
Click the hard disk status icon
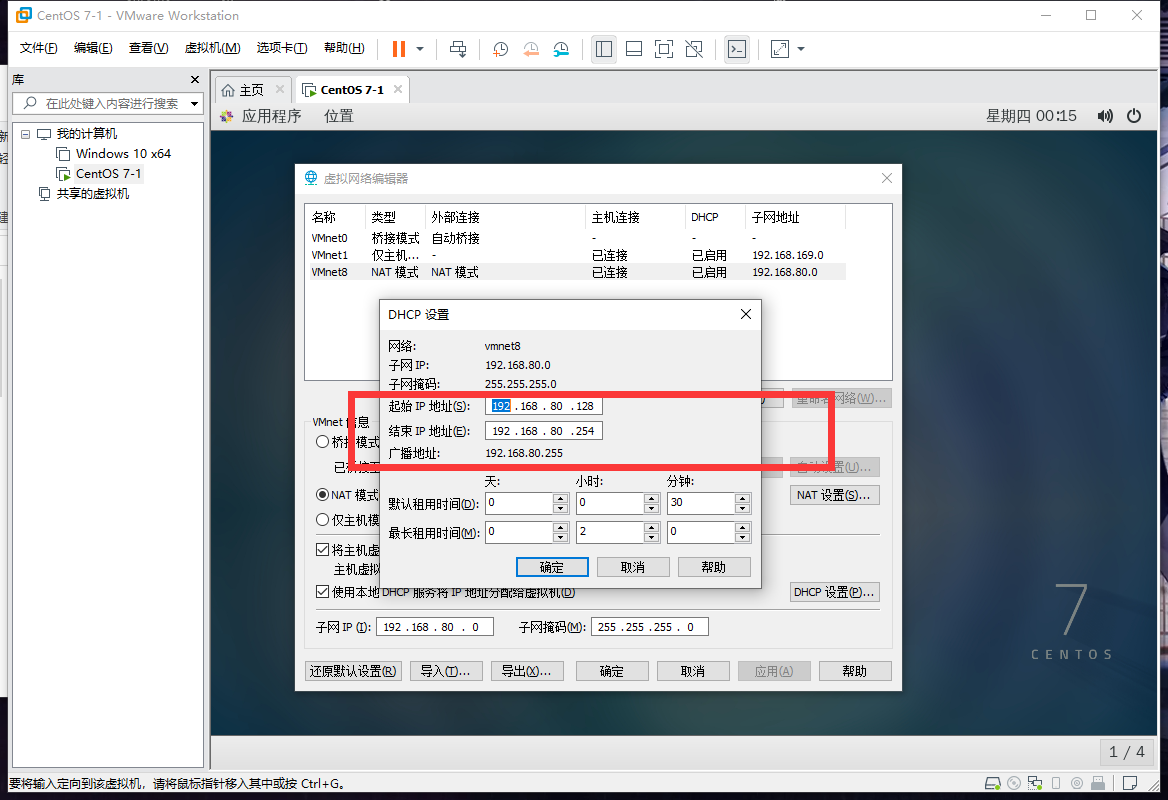click(x=993, y=783)
